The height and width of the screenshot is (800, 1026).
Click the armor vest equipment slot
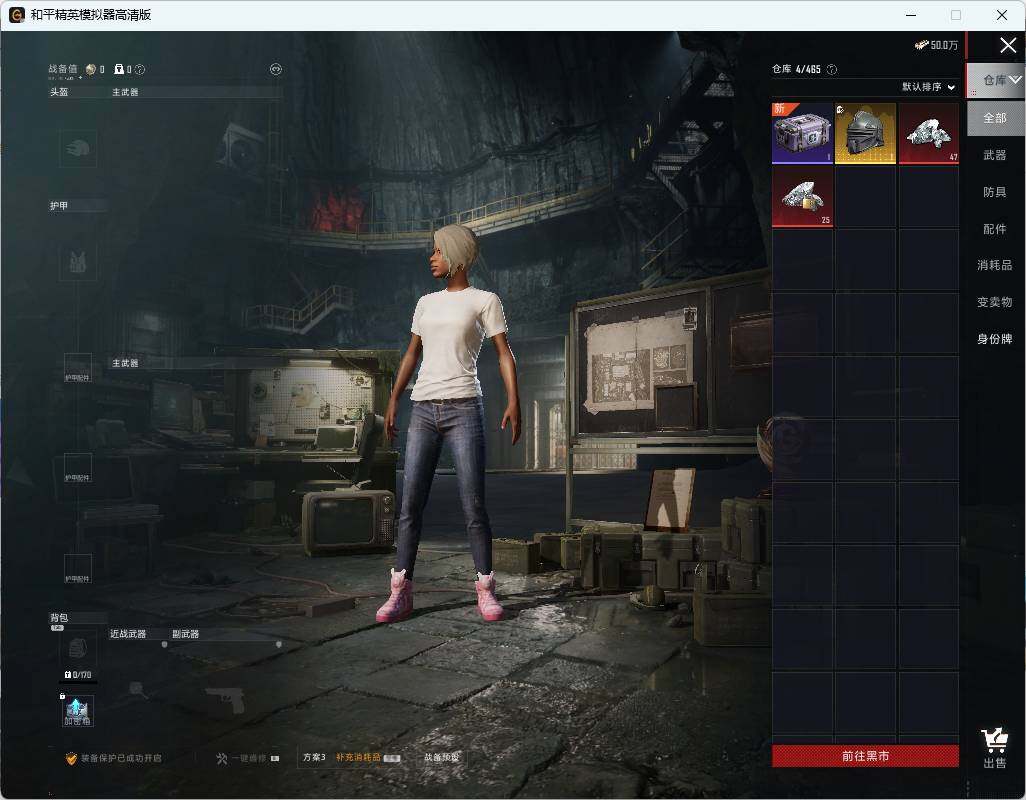point(78,262)
